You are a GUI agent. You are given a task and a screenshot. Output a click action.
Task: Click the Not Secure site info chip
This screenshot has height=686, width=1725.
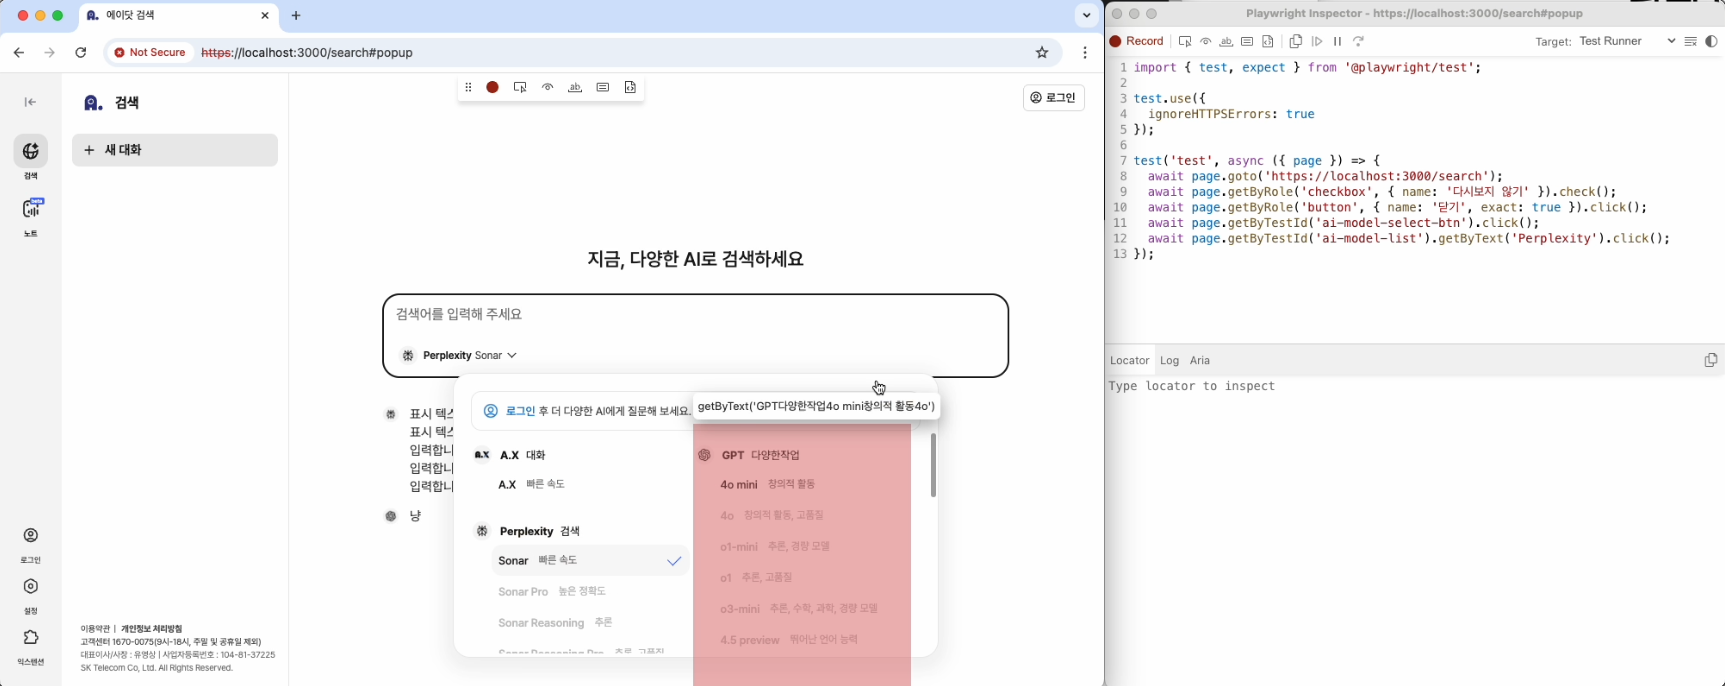tap(150, 53)
